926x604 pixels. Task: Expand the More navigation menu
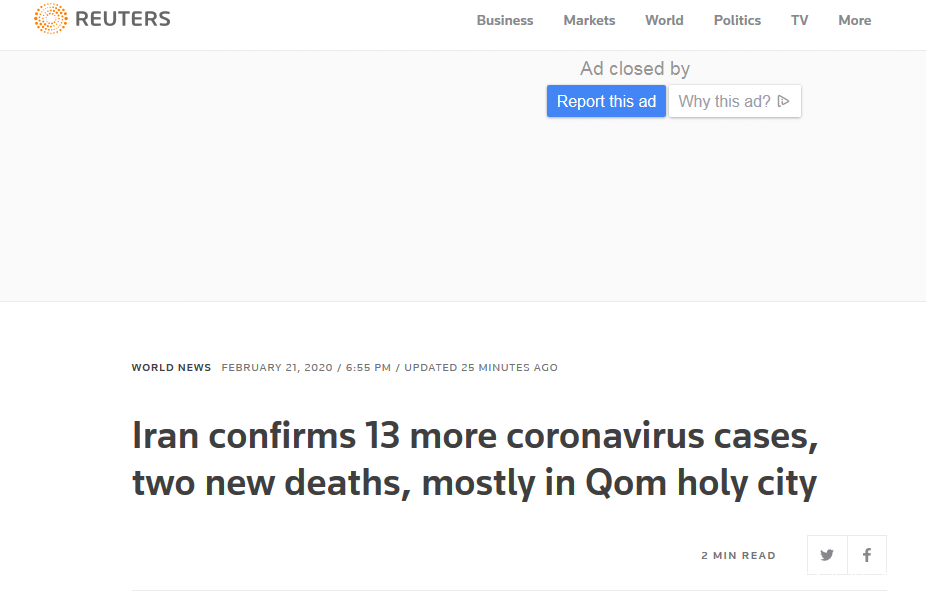tap(854, 20)
